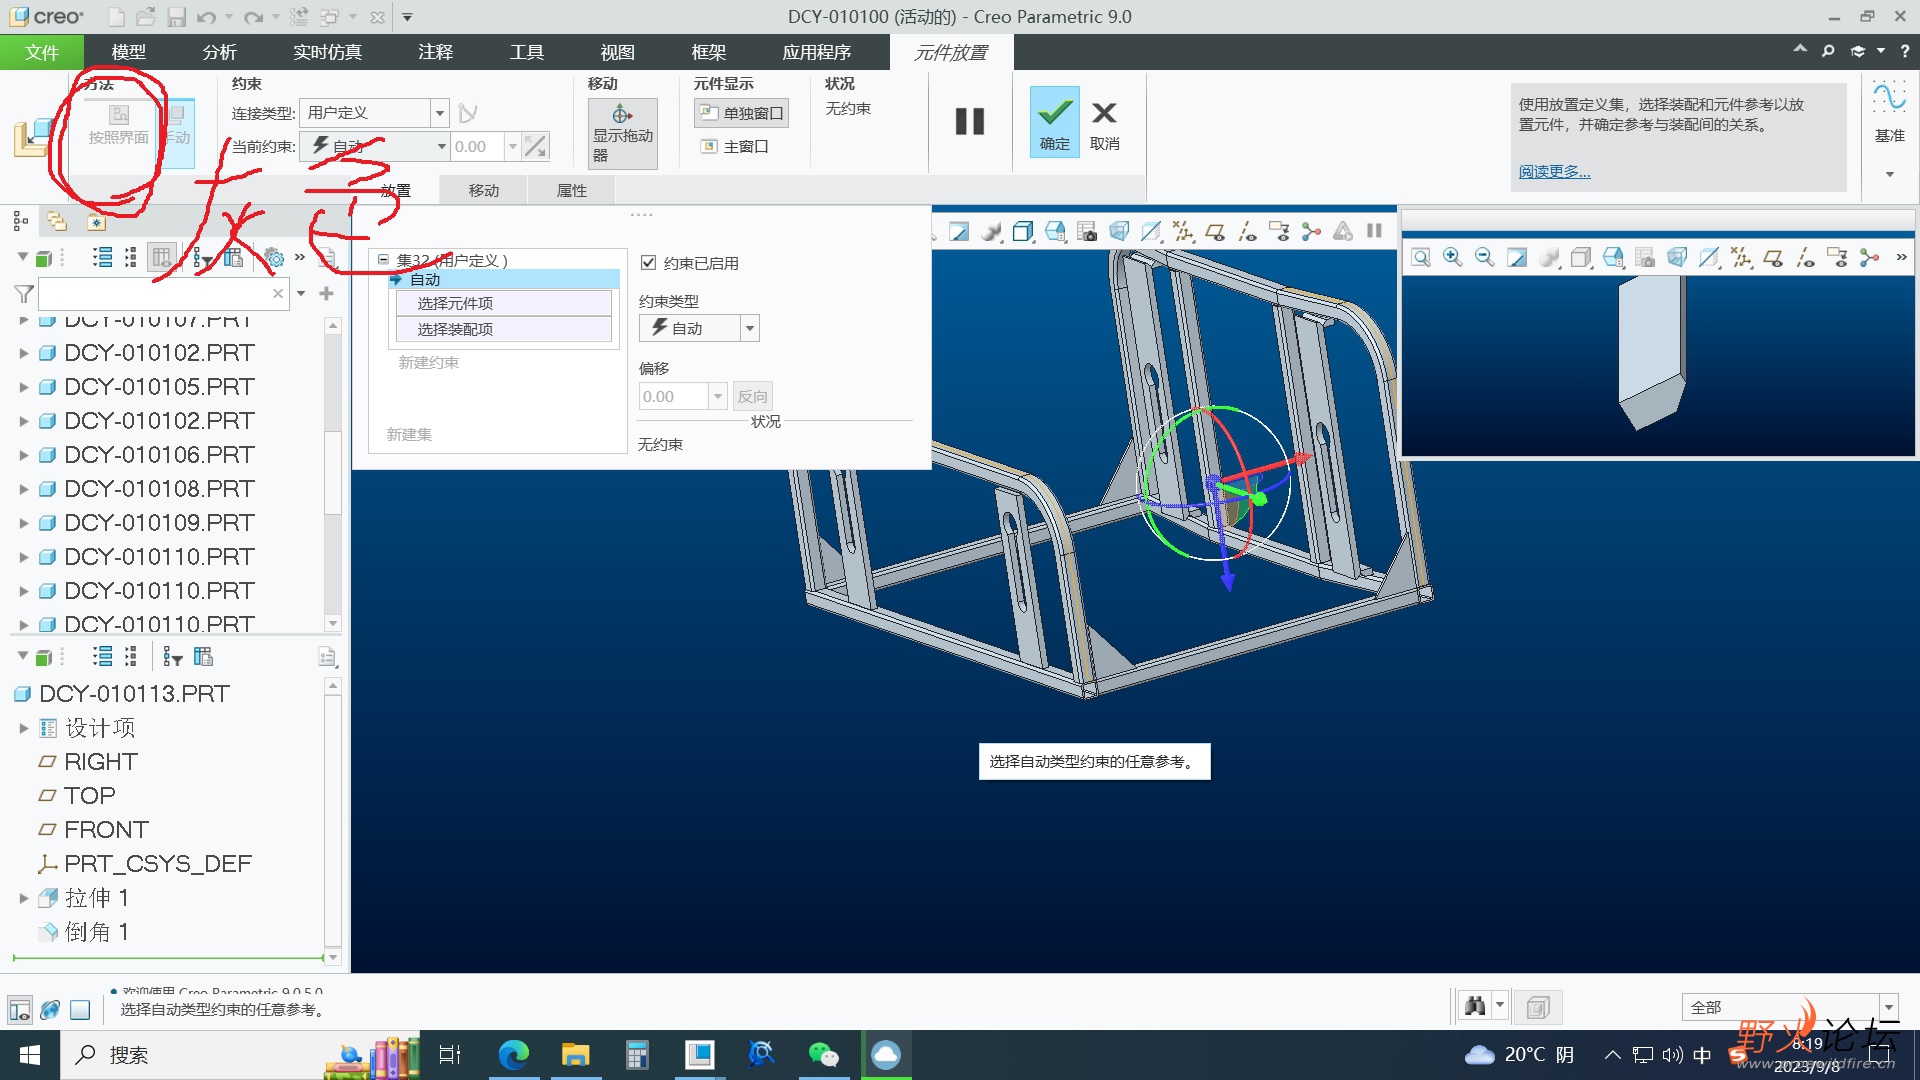
Task: Click tree columns icon in upper model tree toolbar
Action: pyautogui.click(x=232, y=258)
